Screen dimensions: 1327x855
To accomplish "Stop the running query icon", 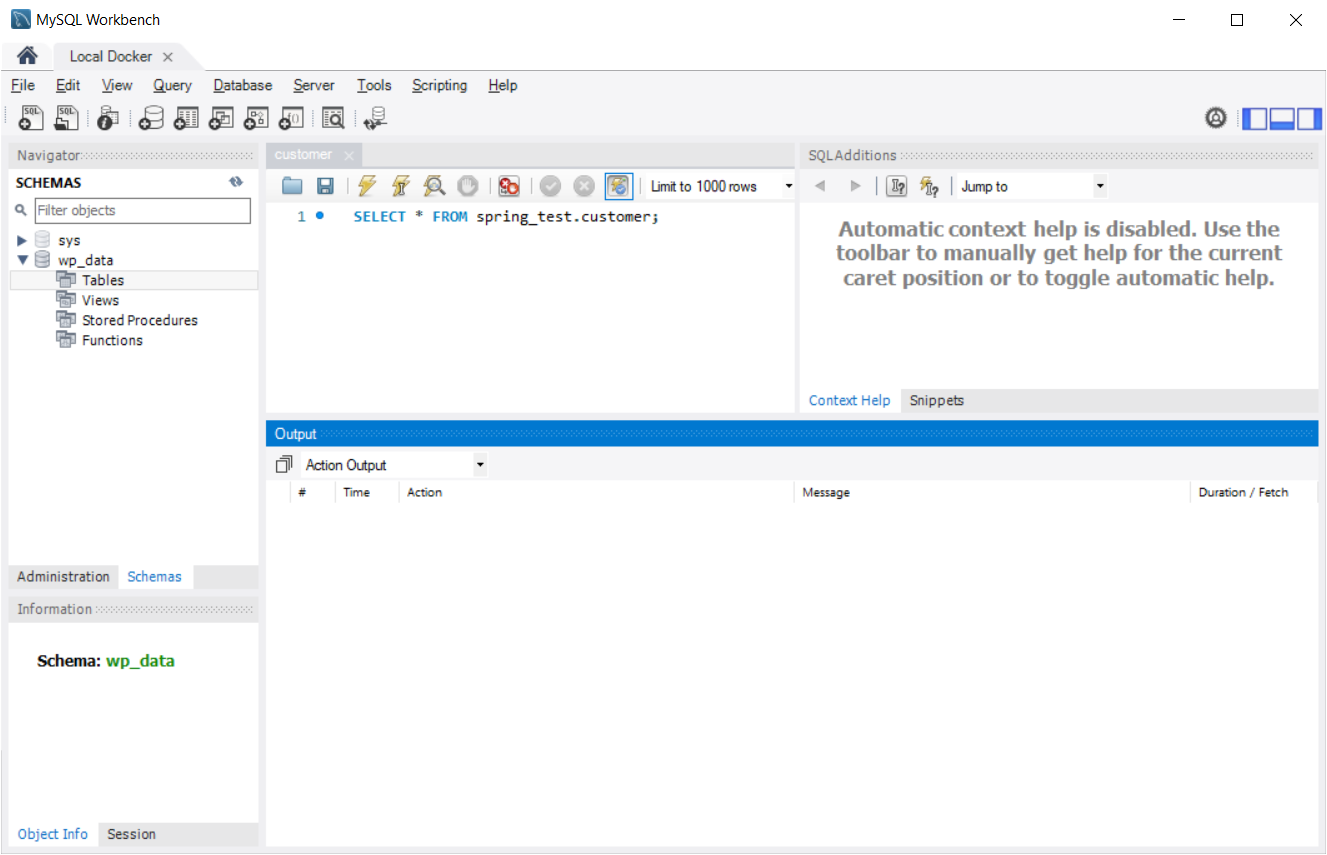I will [467, 186].
